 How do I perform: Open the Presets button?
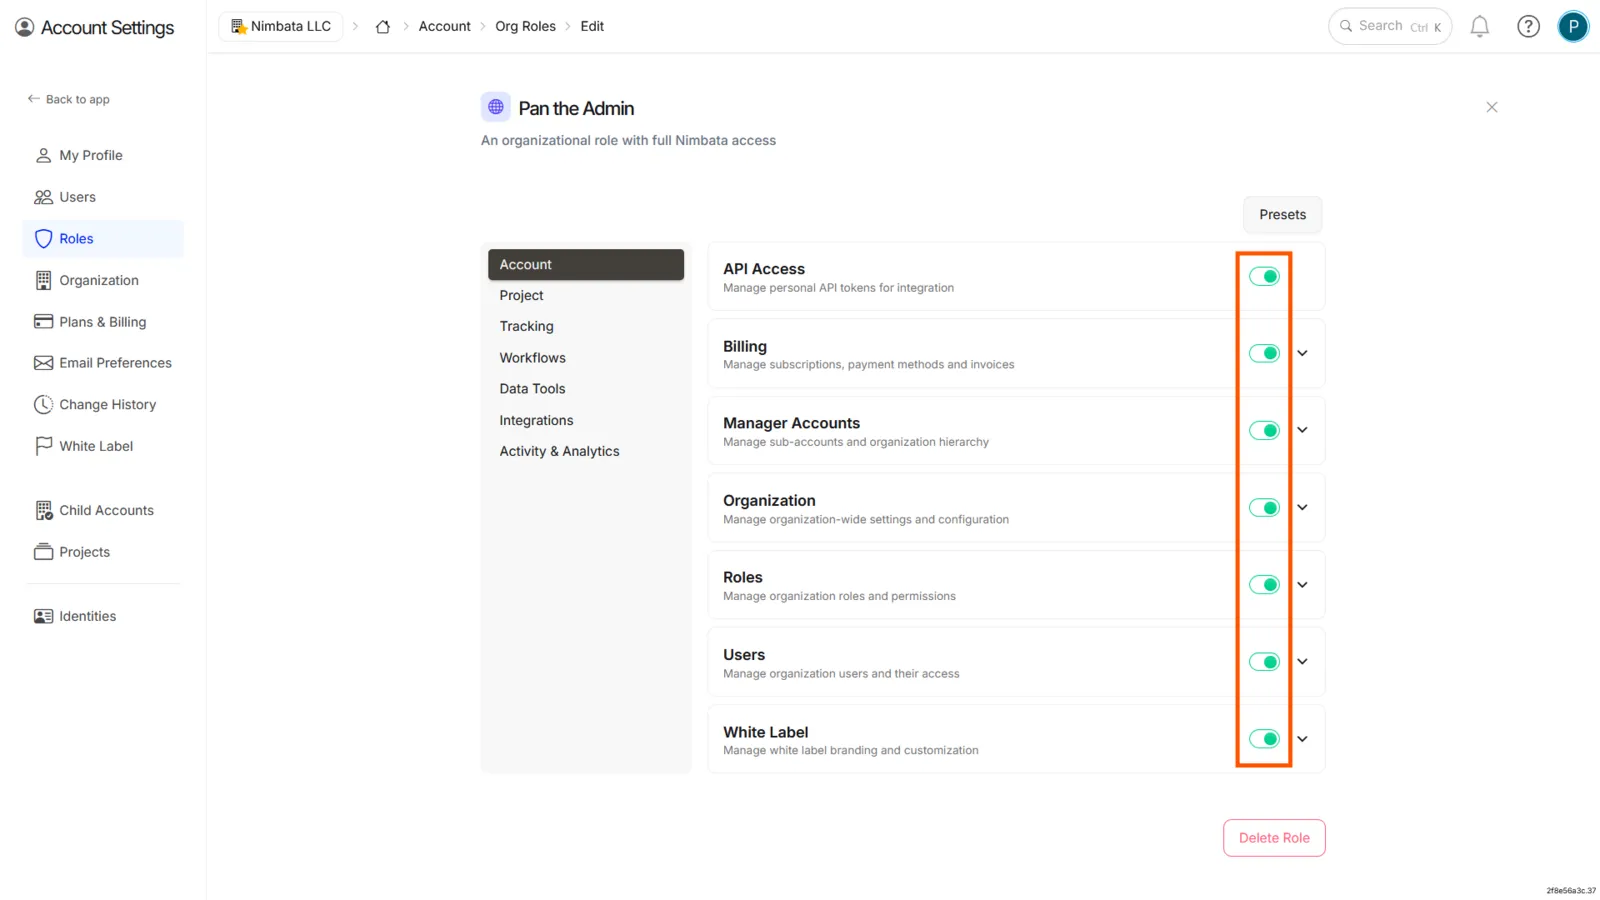point(1282,215)
